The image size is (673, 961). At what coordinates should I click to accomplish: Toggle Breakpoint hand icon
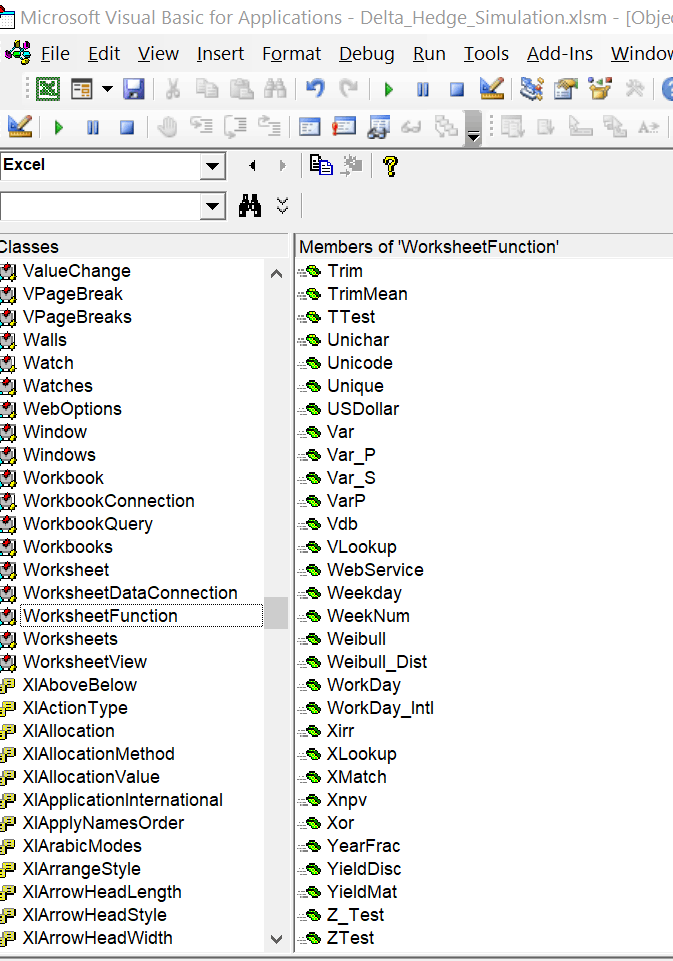[x=167, y=127]
